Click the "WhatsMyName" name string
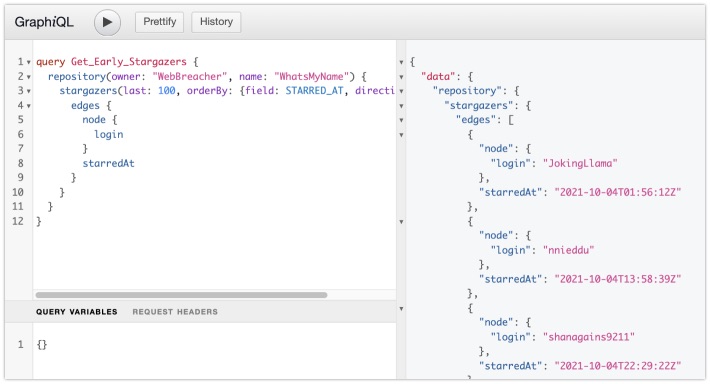The width and height of the screenshot is (710, 384). pos(312,76)
